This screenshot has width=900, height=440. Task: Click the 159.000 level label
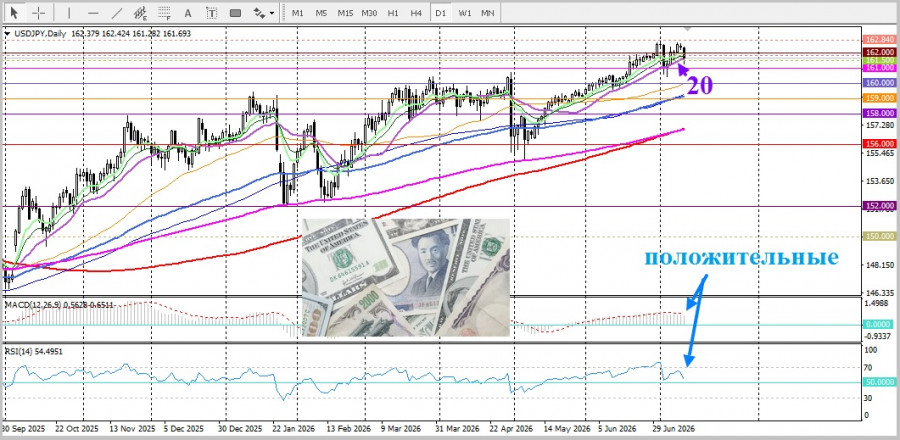coord(879,98)
